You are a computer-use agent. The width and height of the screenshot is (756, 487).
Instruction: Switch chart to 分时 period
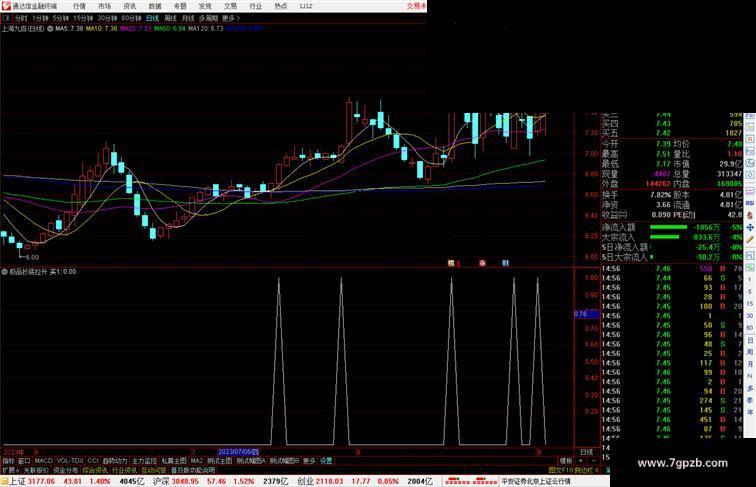click(x=21, y=18)
